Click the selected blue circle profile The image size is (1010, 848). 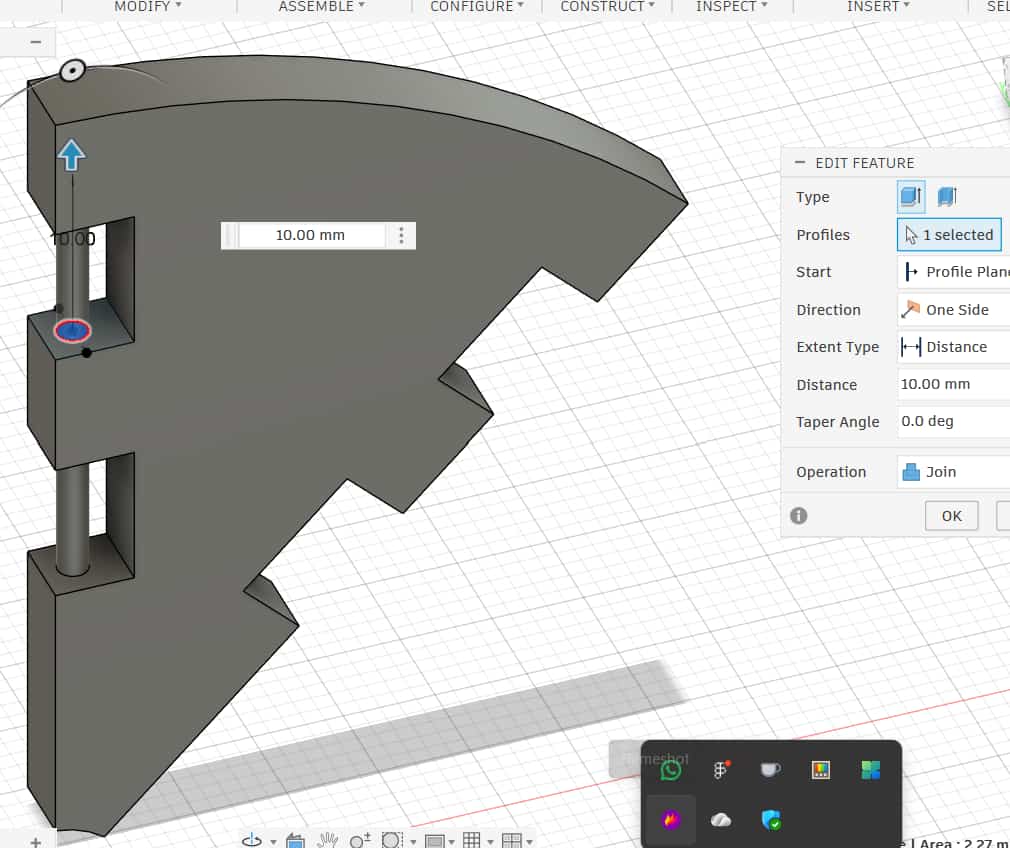click(72, 331)
